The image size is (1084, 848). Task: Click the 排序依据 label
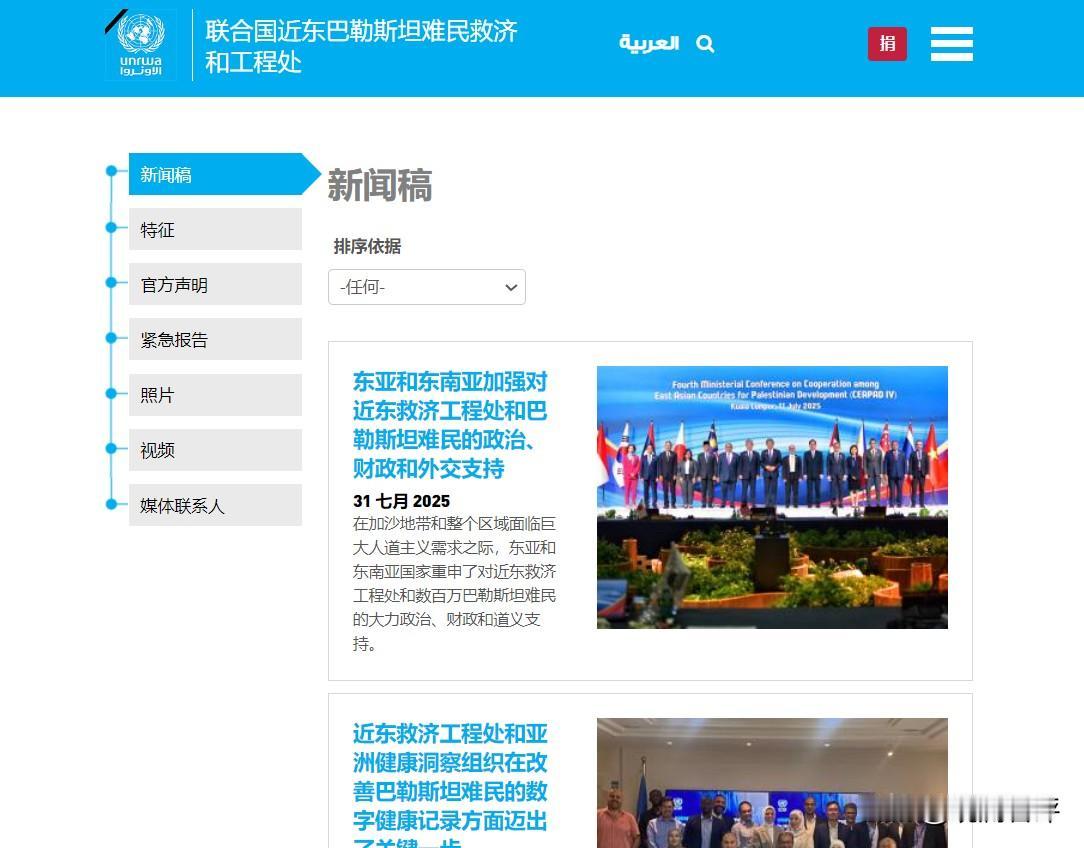pyautogui.click(x=367, y=246)
